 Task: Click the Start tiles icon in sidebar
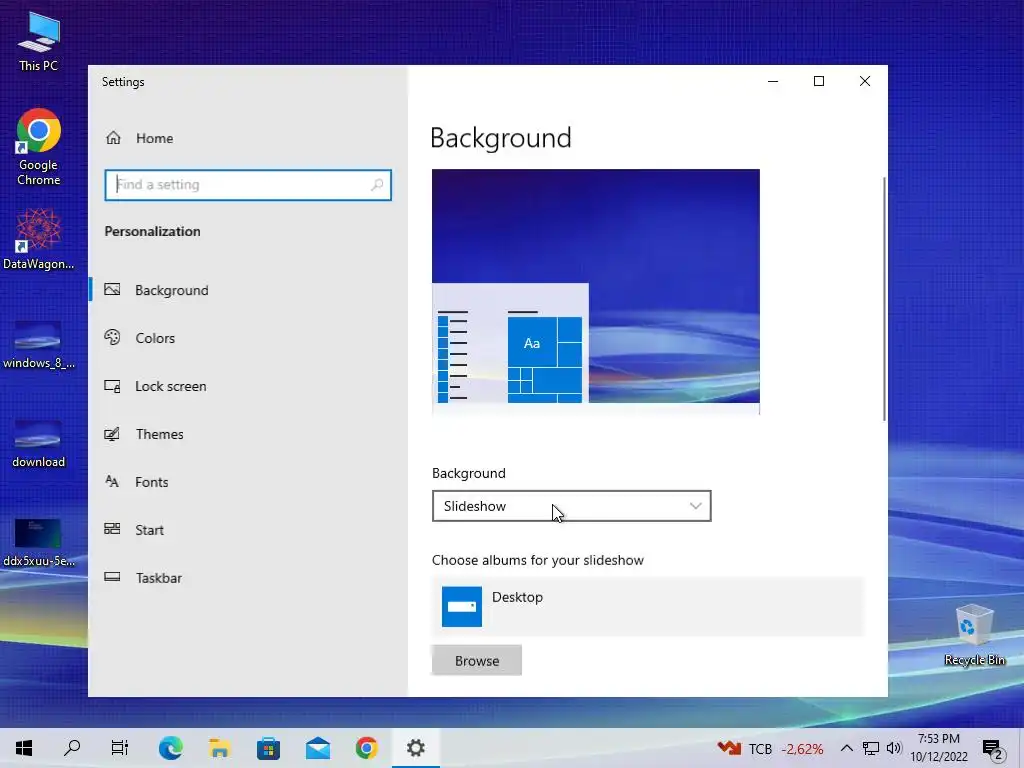point(112,529)
